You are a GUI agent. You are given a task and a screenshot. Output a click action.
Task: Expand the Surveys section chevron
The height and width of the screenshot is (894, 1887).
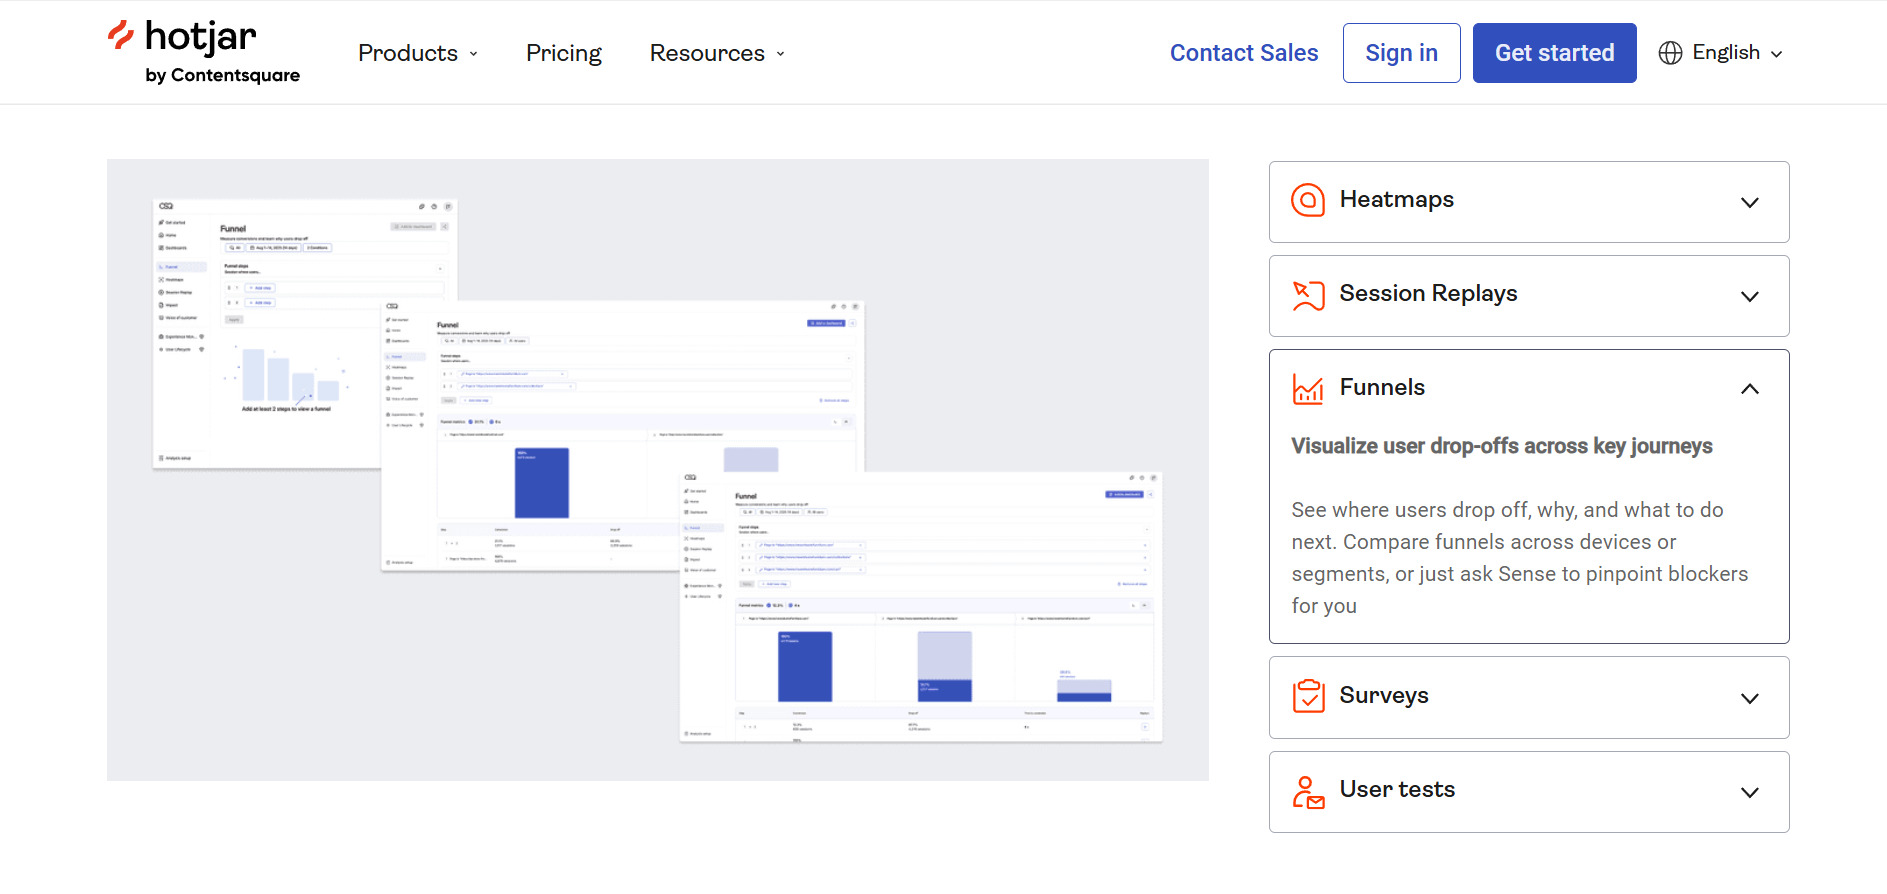(1749, 698)
